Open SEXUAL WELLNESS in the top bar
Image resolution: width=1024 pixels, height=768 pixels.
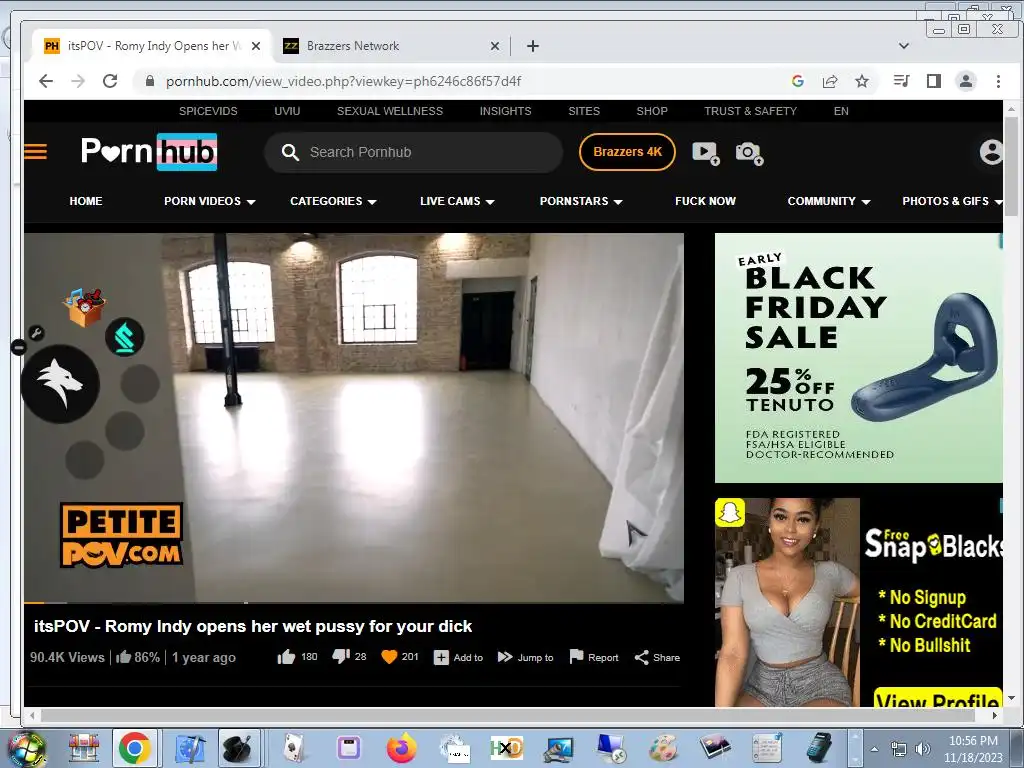point(390,111)
